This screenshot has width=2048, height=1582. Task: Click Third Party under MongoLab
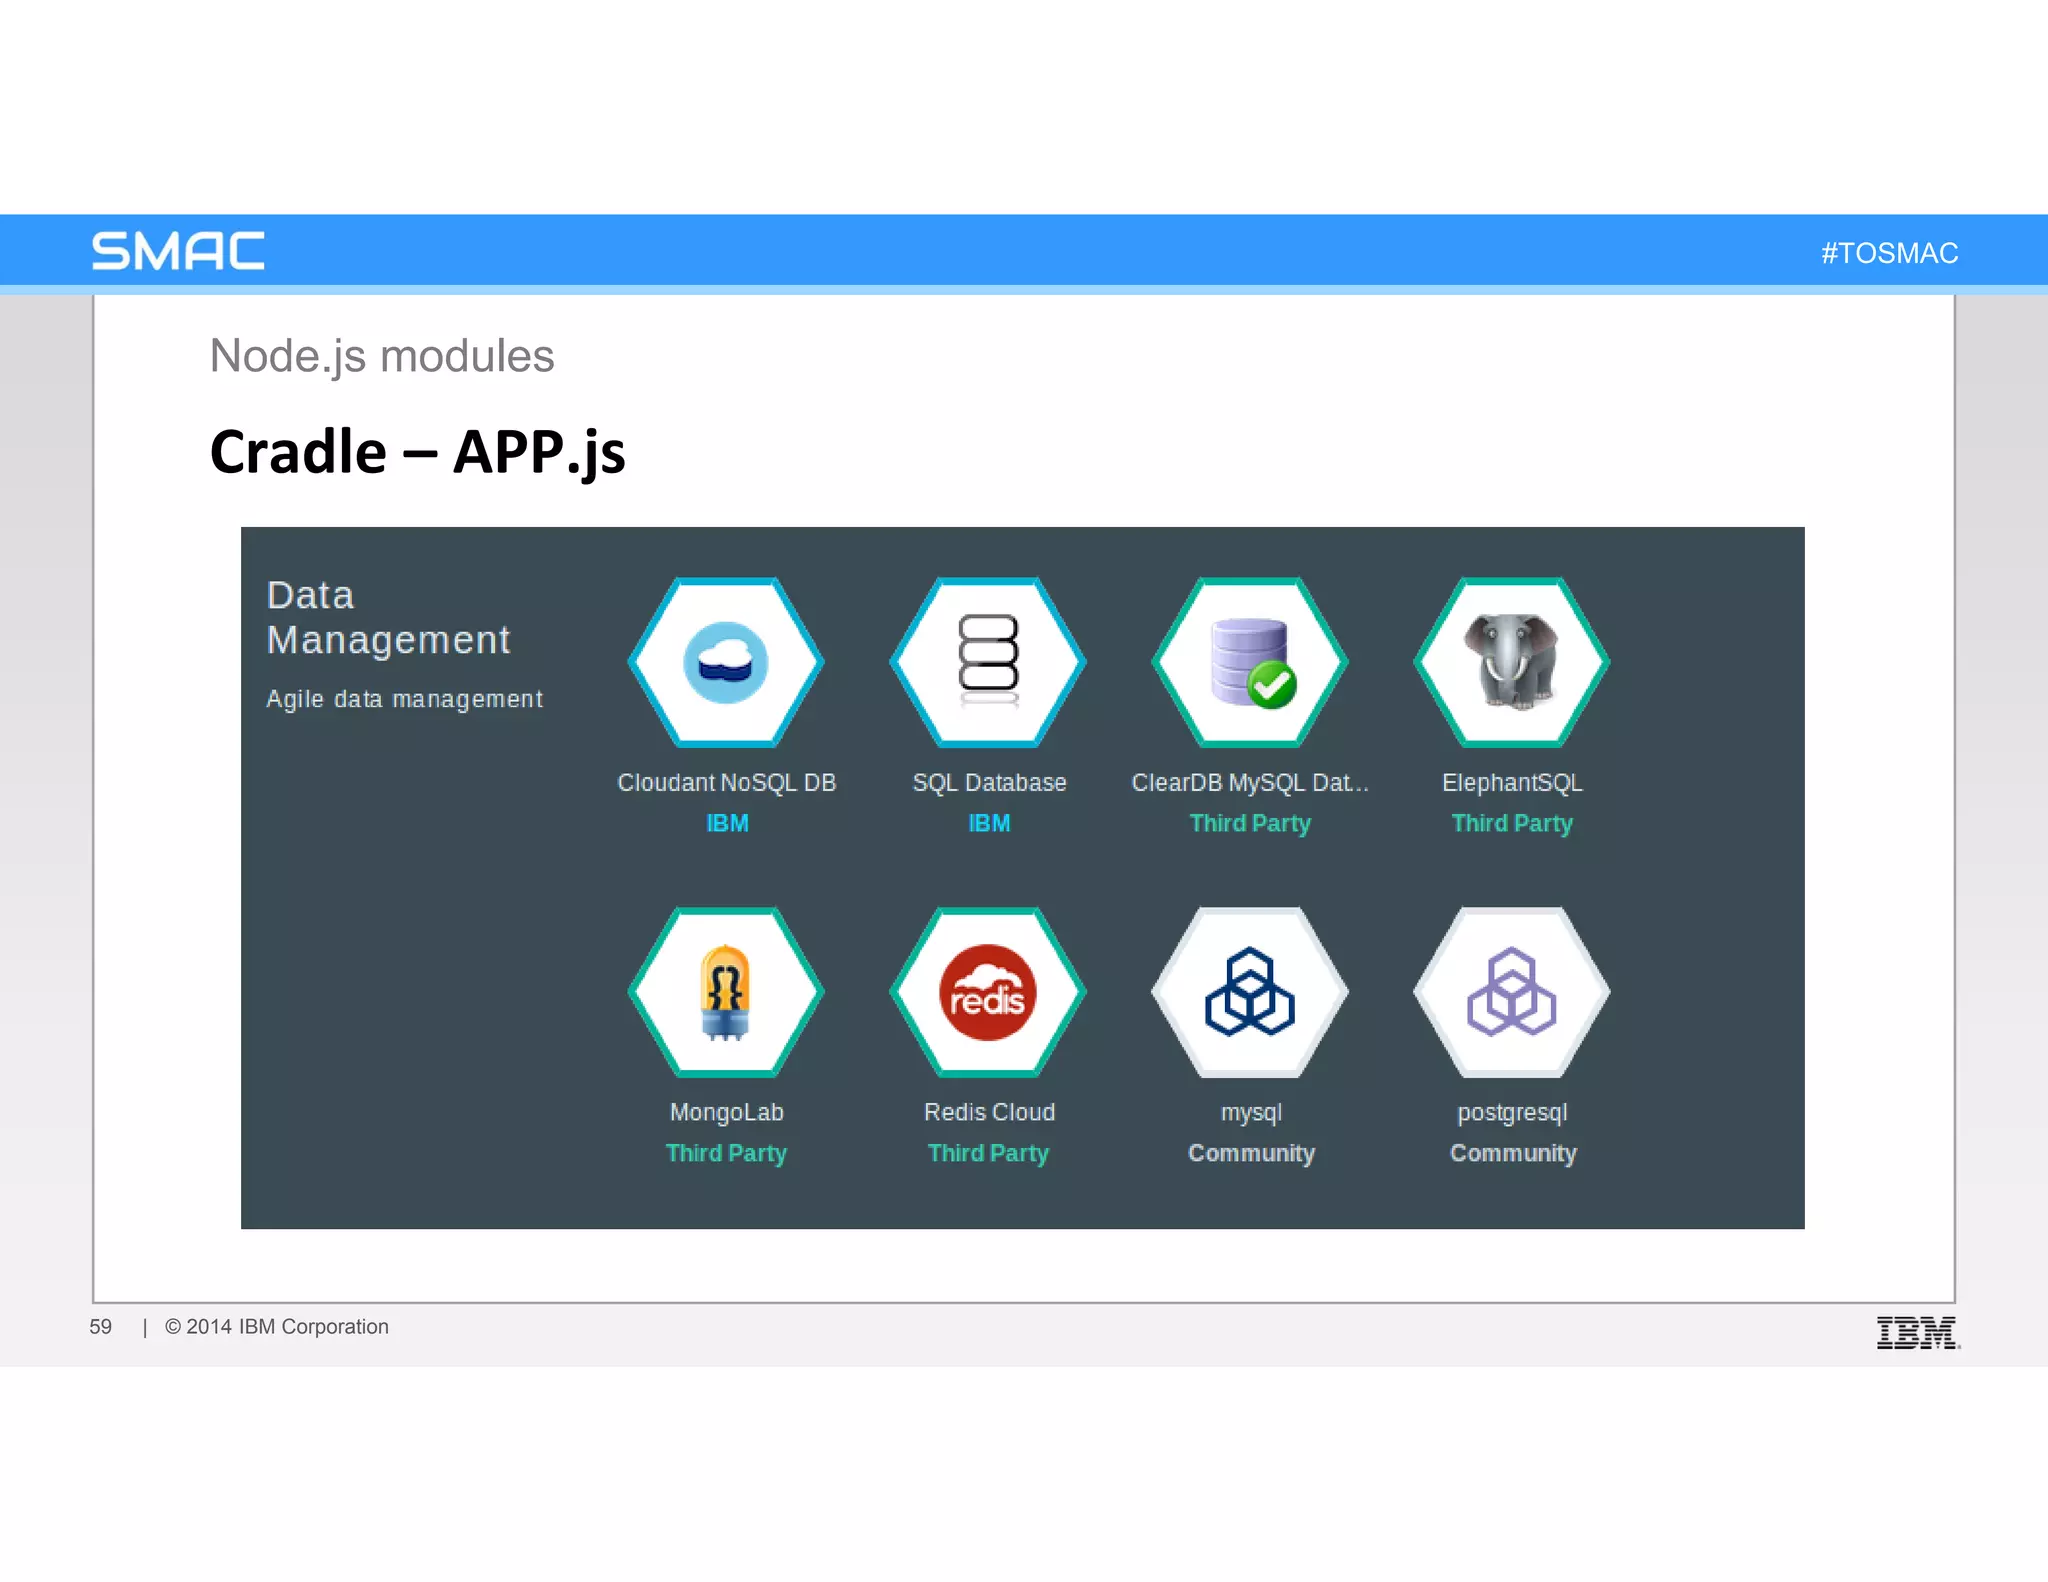point(726,1154)
